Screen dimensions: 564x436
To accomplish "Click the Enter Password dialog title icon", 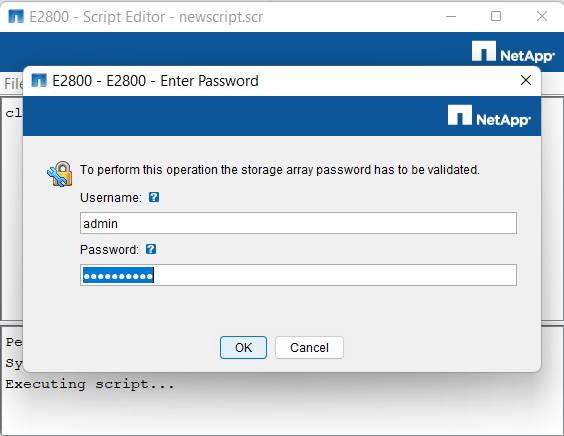I will click(x=39, y=81).
